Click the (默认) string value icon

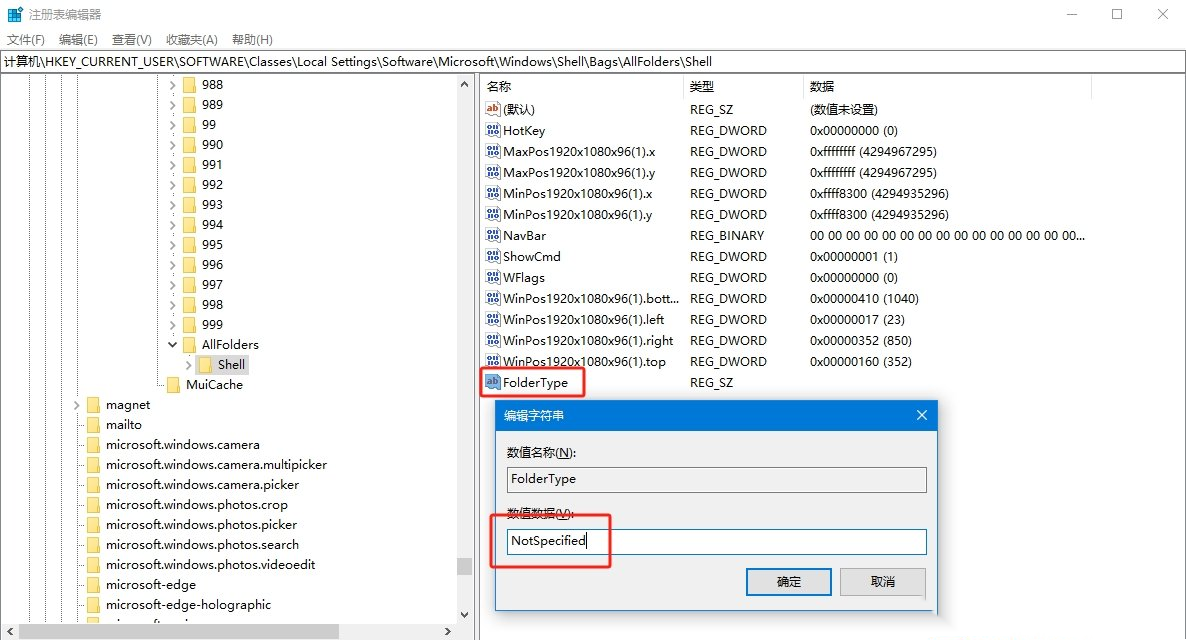(492, 109)
